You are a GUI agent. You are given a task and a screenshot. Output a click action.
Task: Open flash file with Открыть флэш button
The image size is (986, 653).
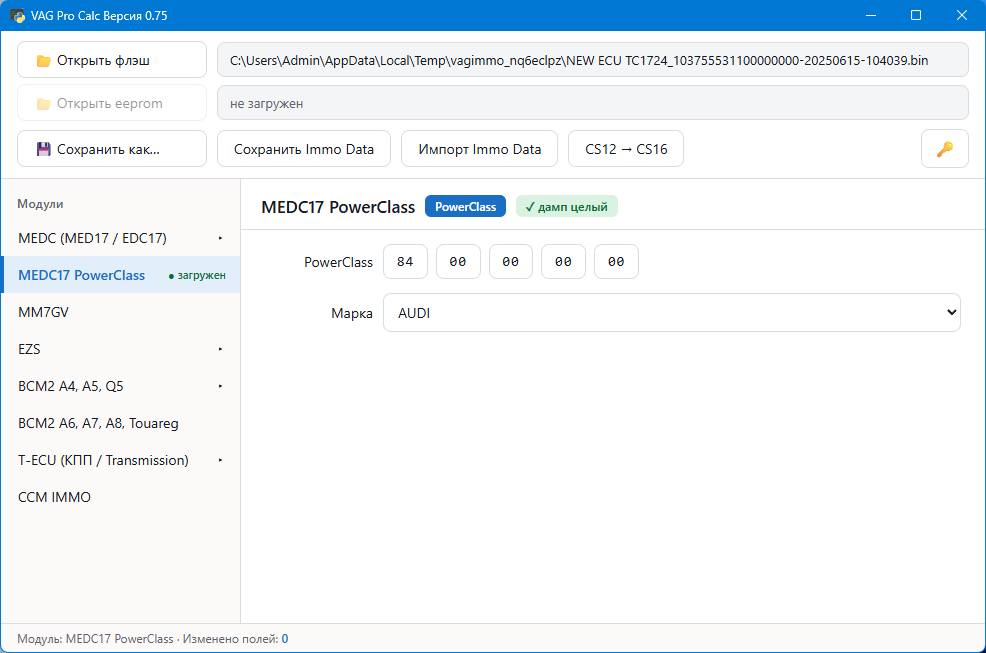tap(112, 60)
